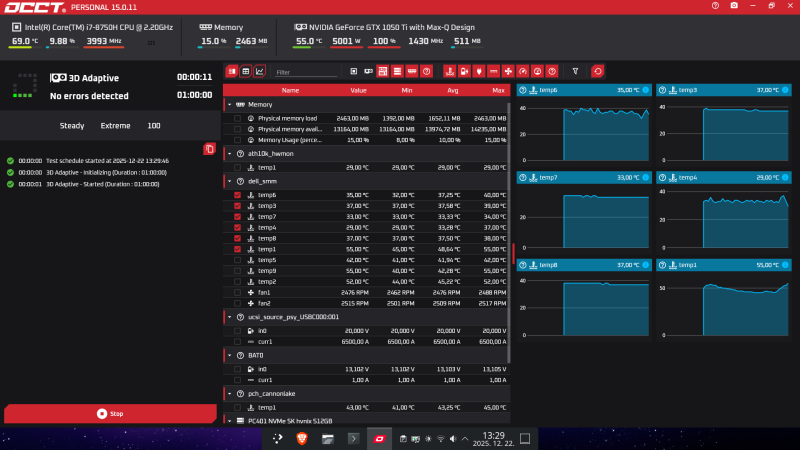Sort the table by Avg column

[453, 90]
